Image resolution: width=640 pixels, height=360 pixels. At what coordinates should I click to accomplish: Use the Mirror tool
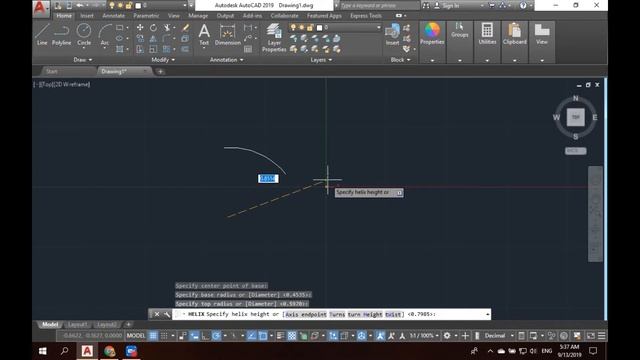click(153, 38)
